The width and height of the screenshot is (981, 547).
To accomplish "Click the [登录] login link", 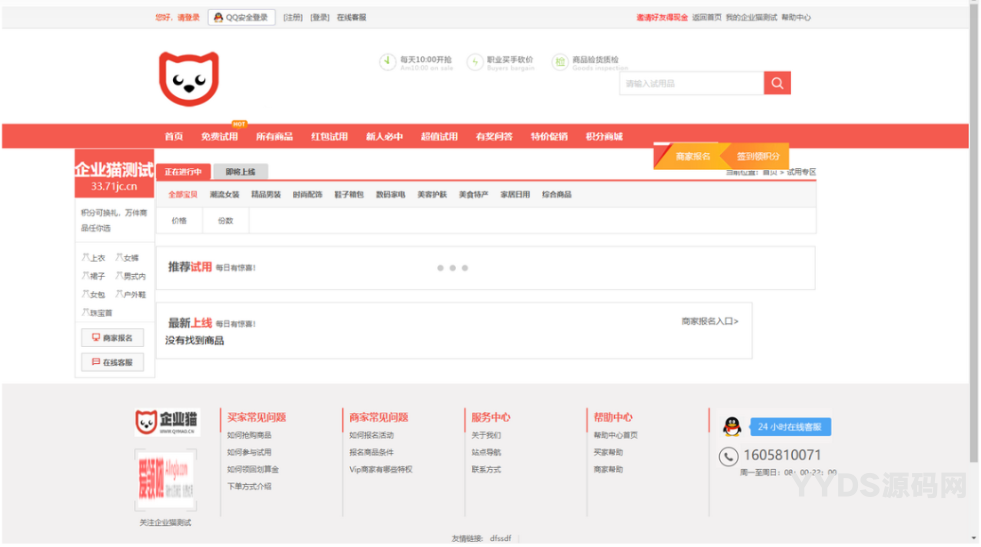I will [x=320, y=18].
